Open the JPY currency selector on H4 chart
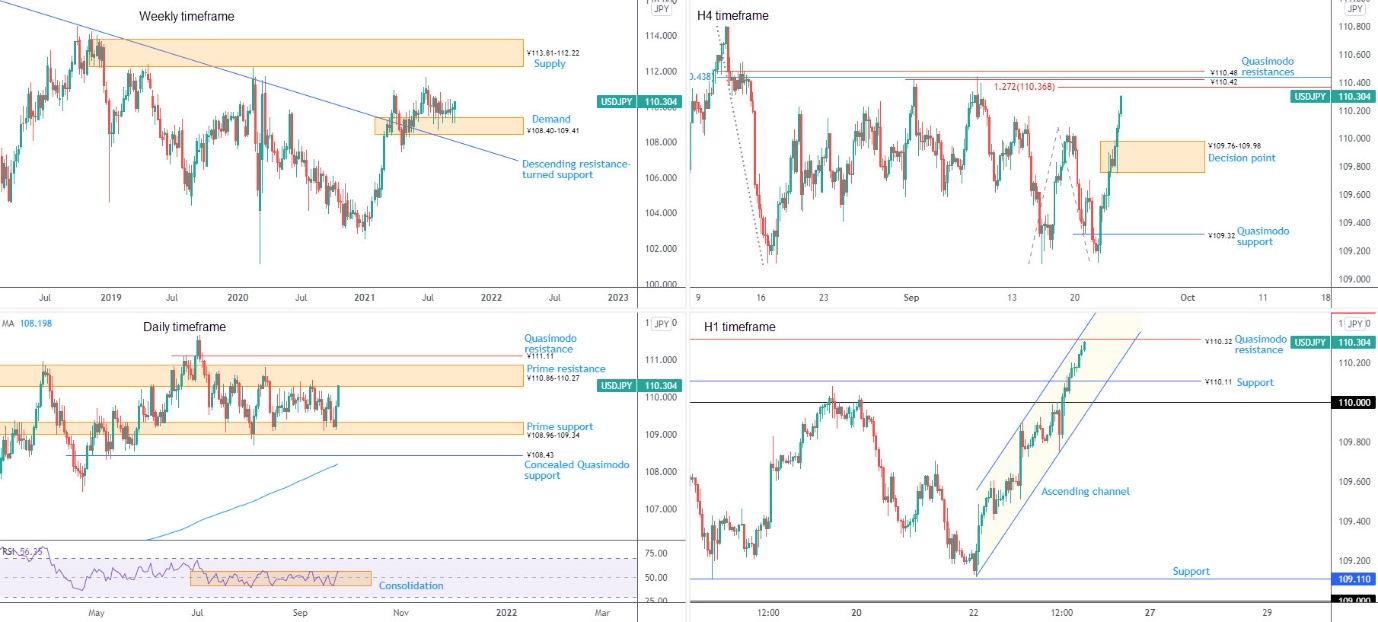Image resolution: width=1378 pixels, height=622 pixels. (1355, 8)
